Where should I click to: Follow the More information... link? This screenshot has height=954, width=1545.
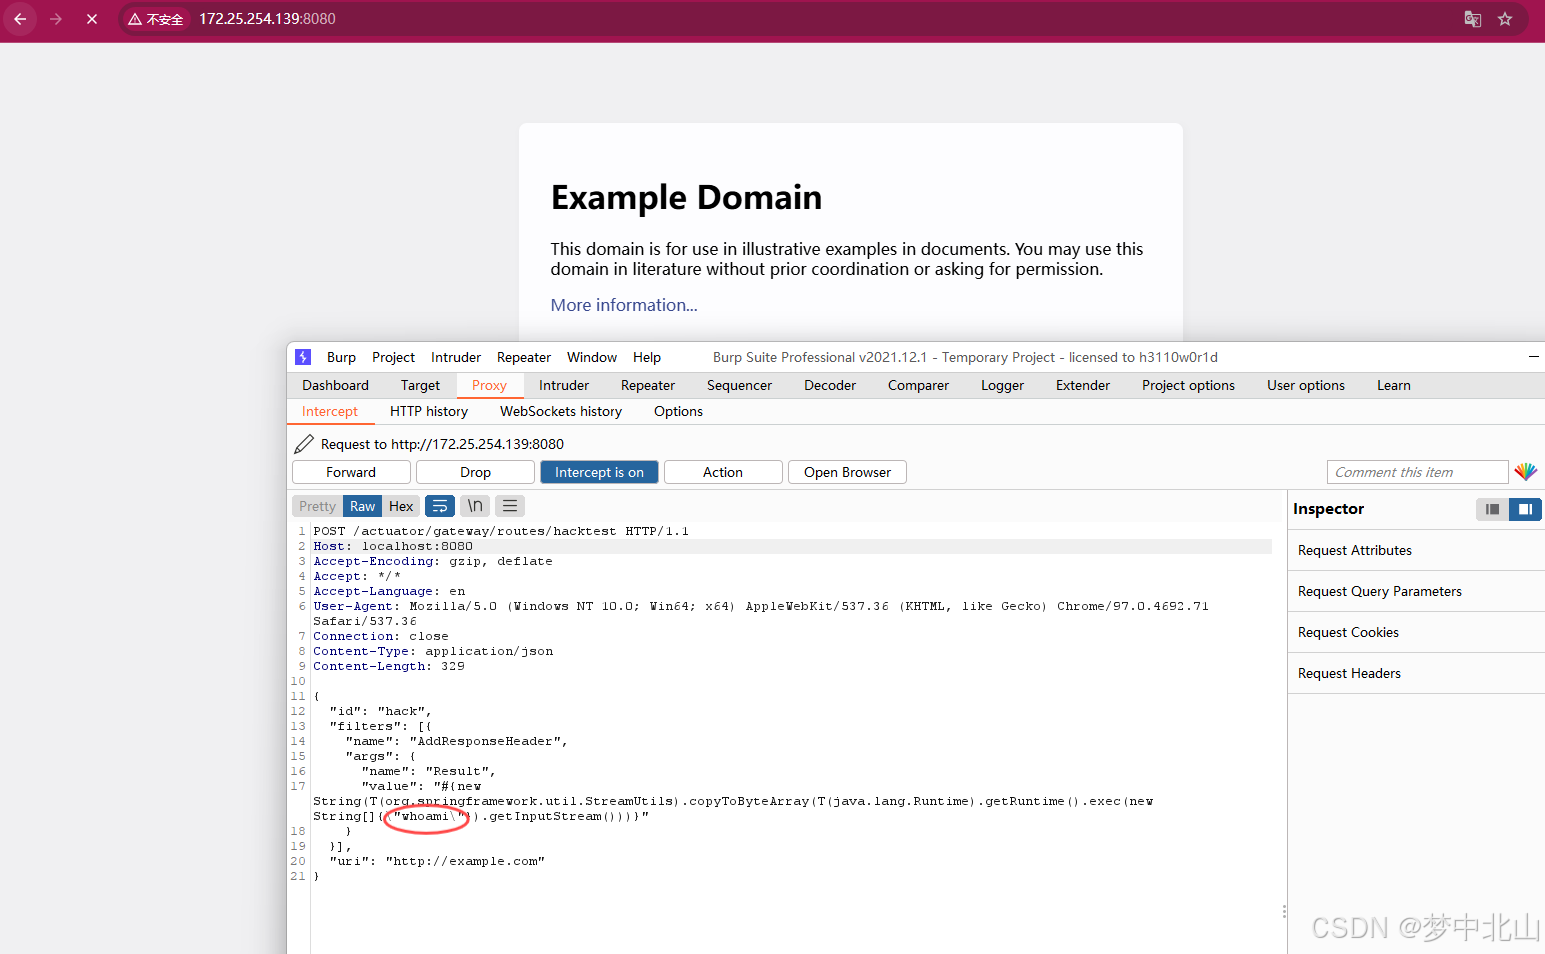(x=624, y=305)
